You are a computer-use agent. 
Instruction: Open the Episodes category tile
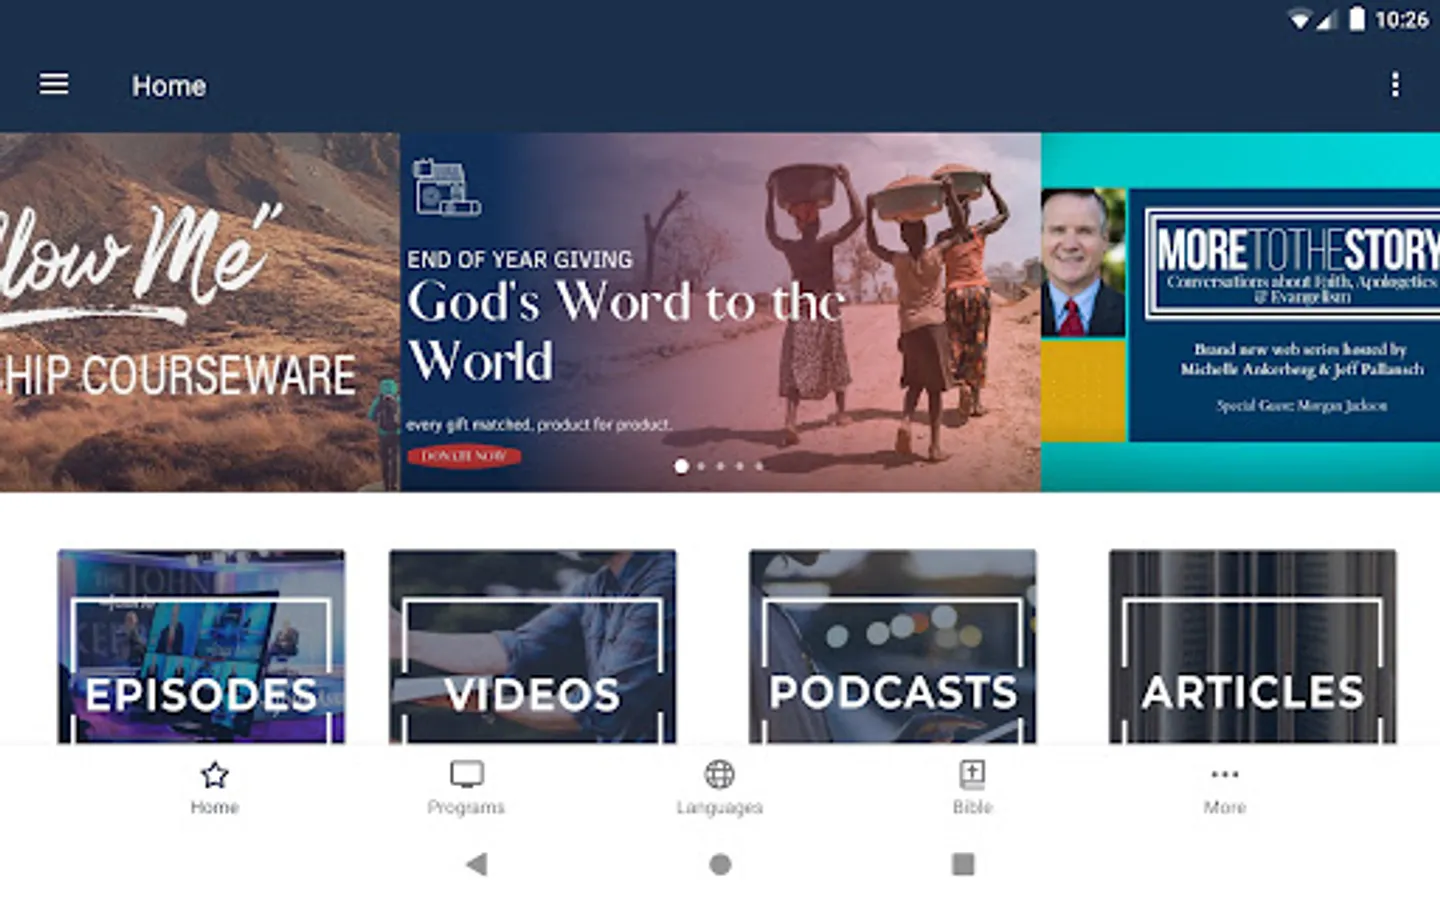click(x=201, y=646)
